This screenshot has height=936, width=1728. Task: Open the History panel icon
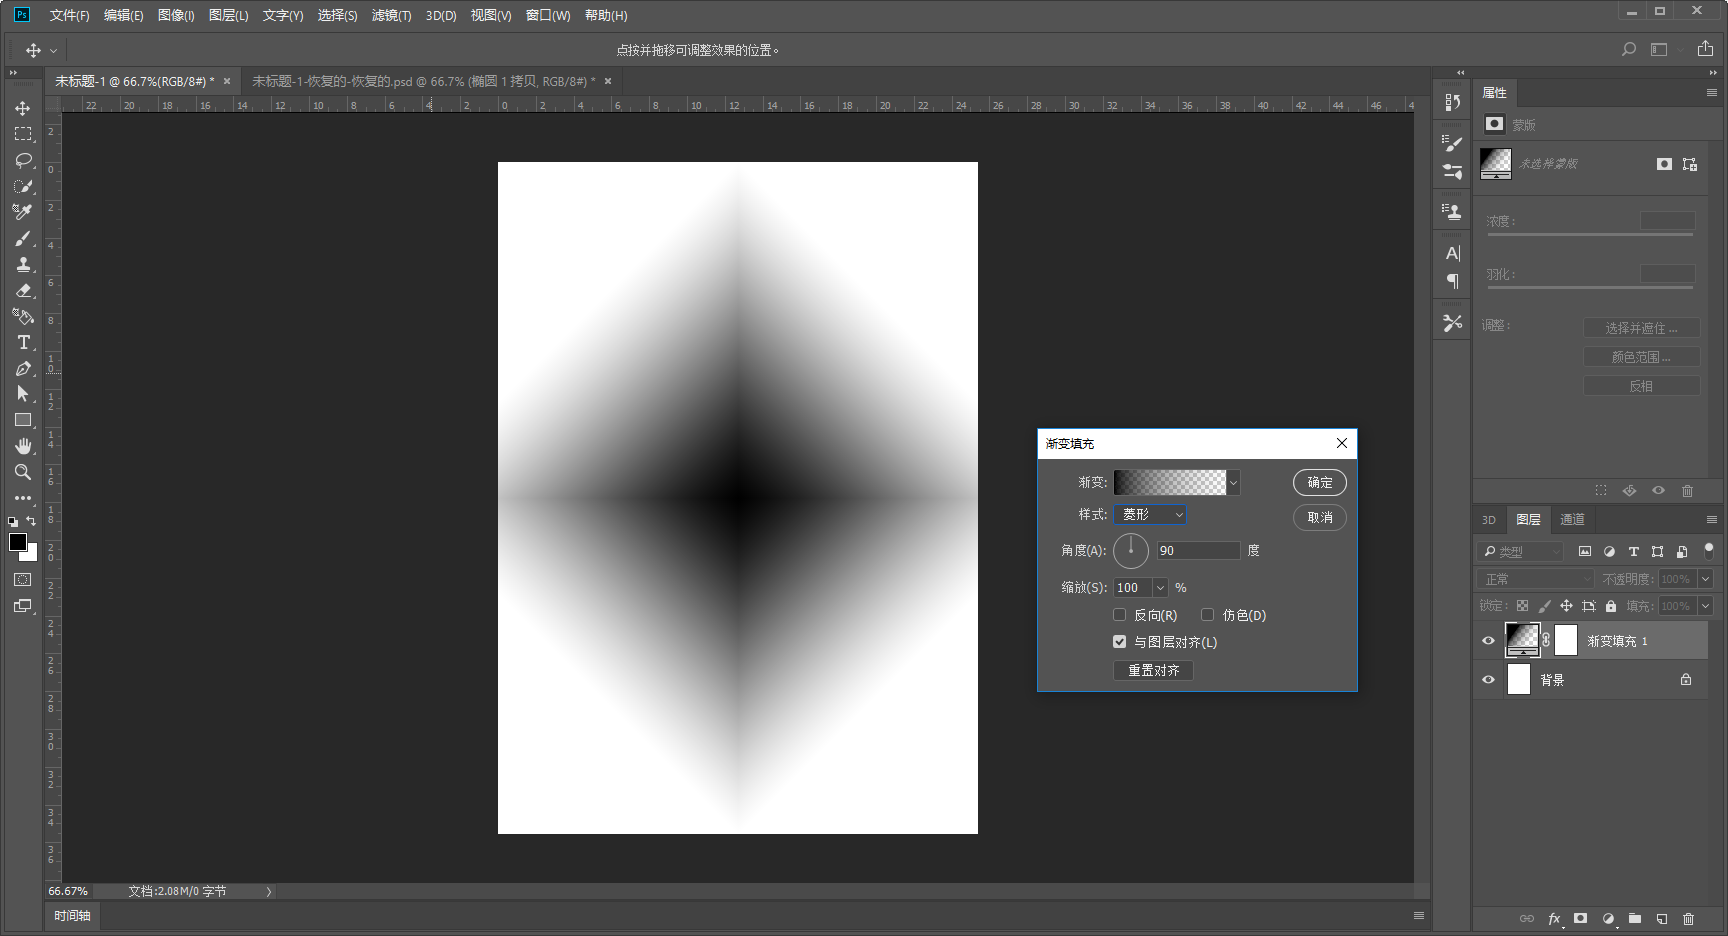pos(1452,102)
